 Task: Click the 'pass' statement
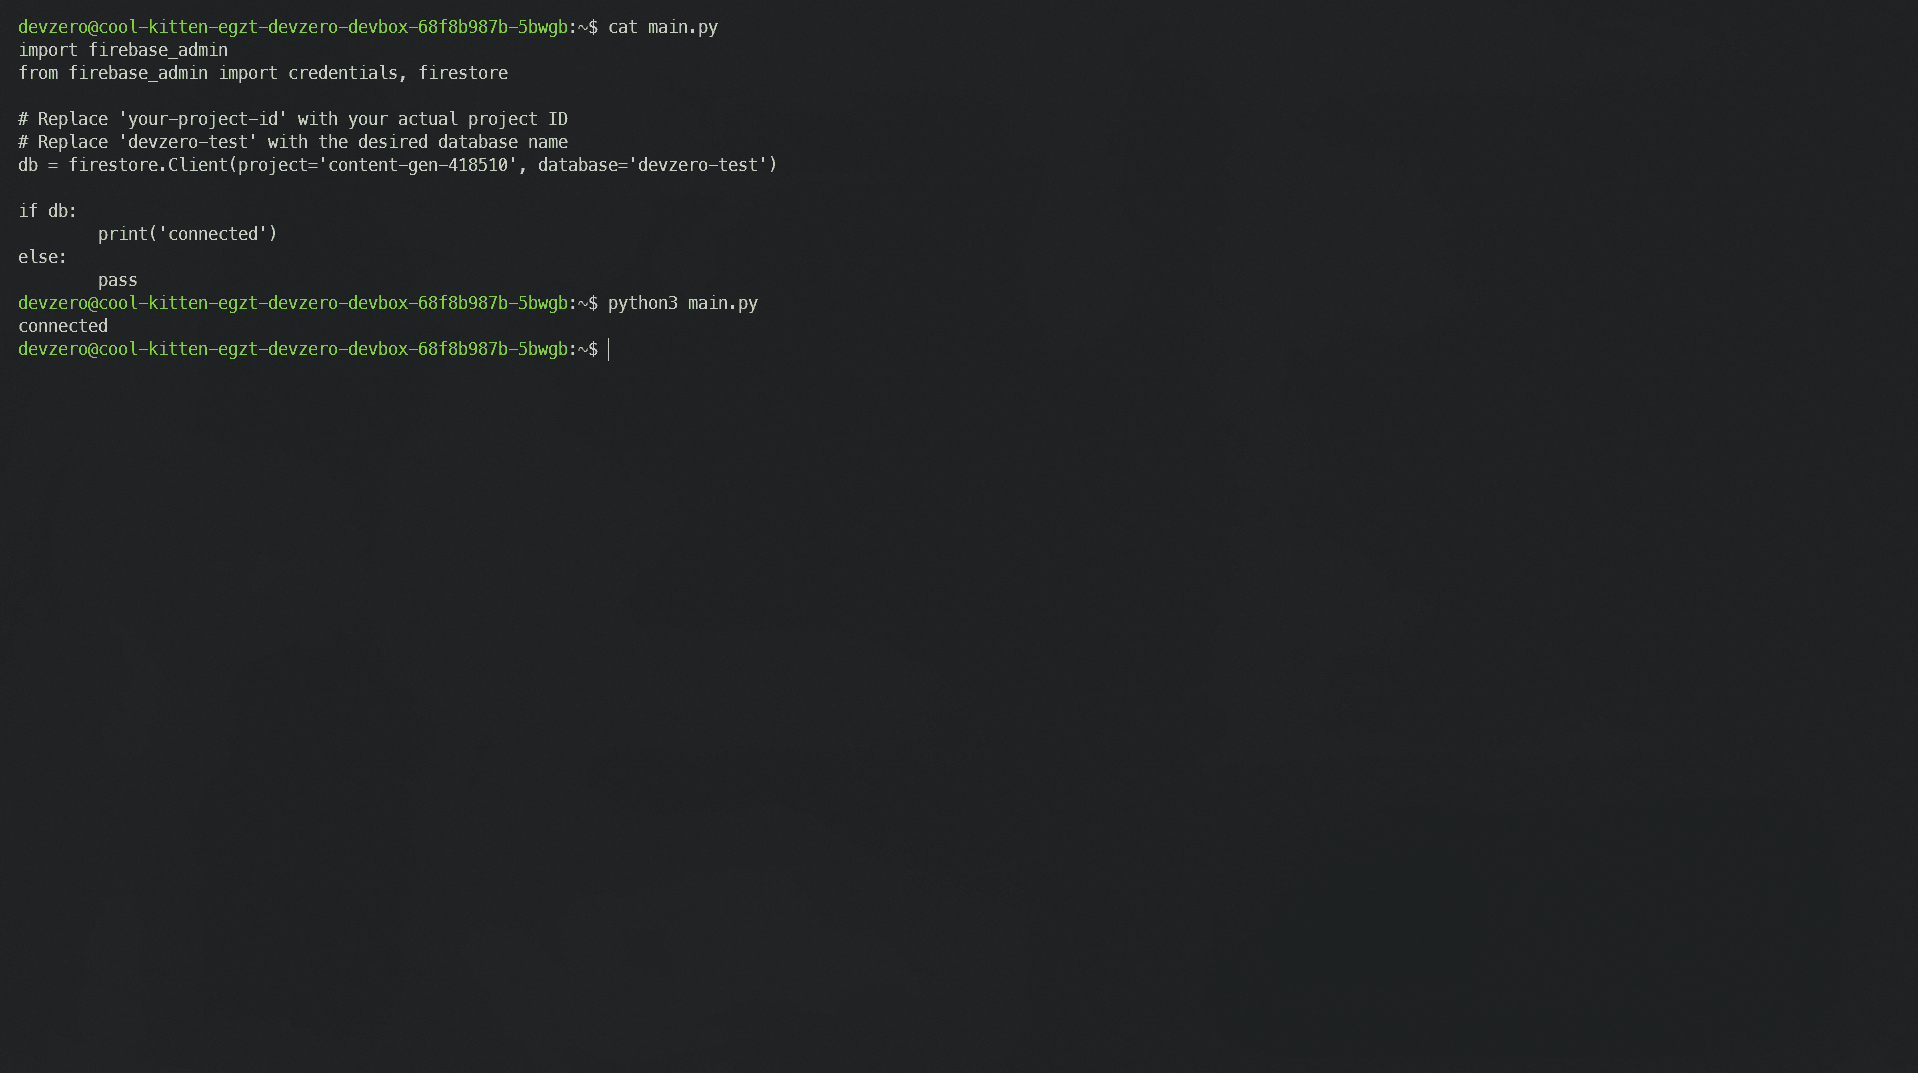(117, 280)
